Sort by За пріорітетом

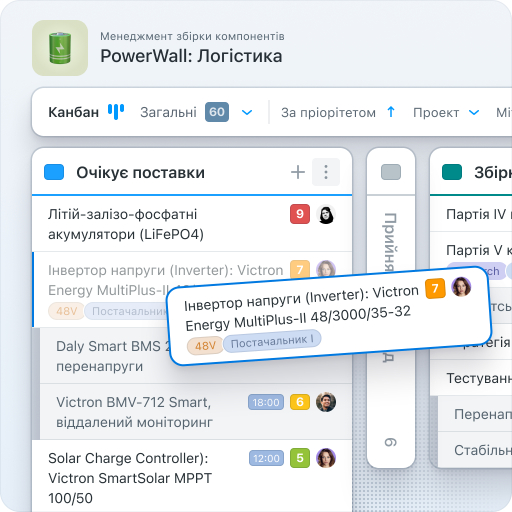pos(328,113)
